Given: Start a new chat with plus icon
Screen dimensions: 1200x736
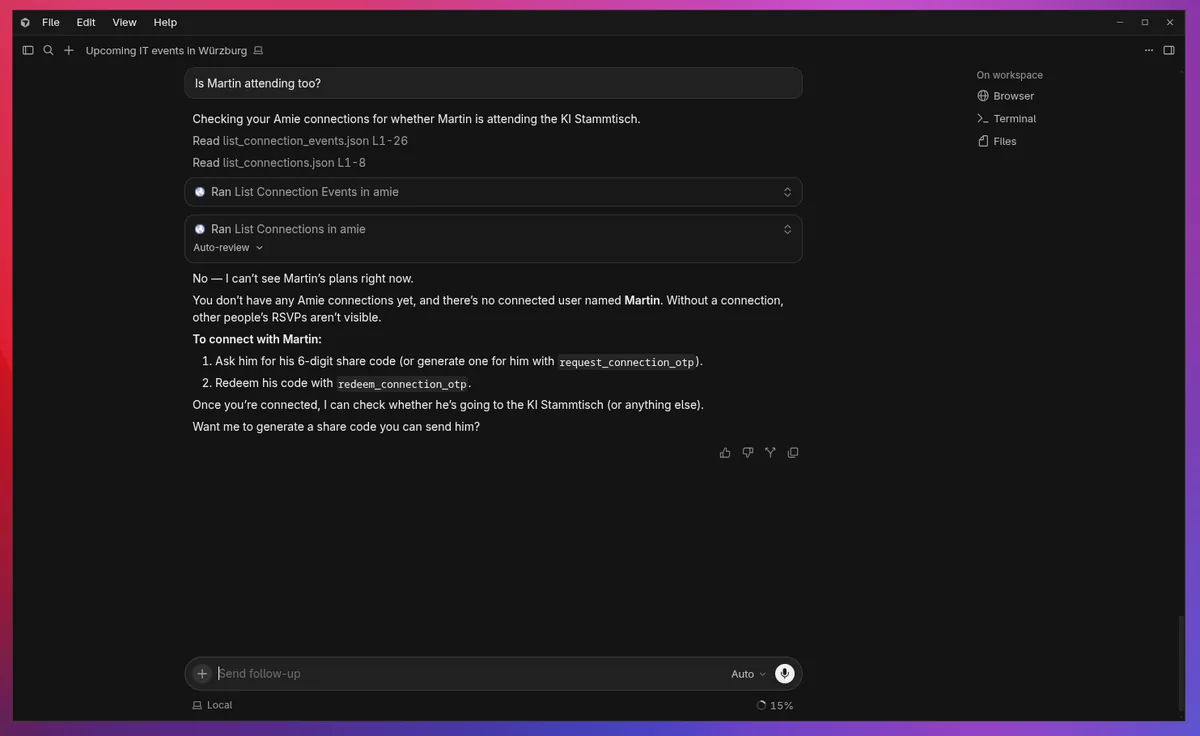Looking at the screenshot, I should (x=69, y=50).
